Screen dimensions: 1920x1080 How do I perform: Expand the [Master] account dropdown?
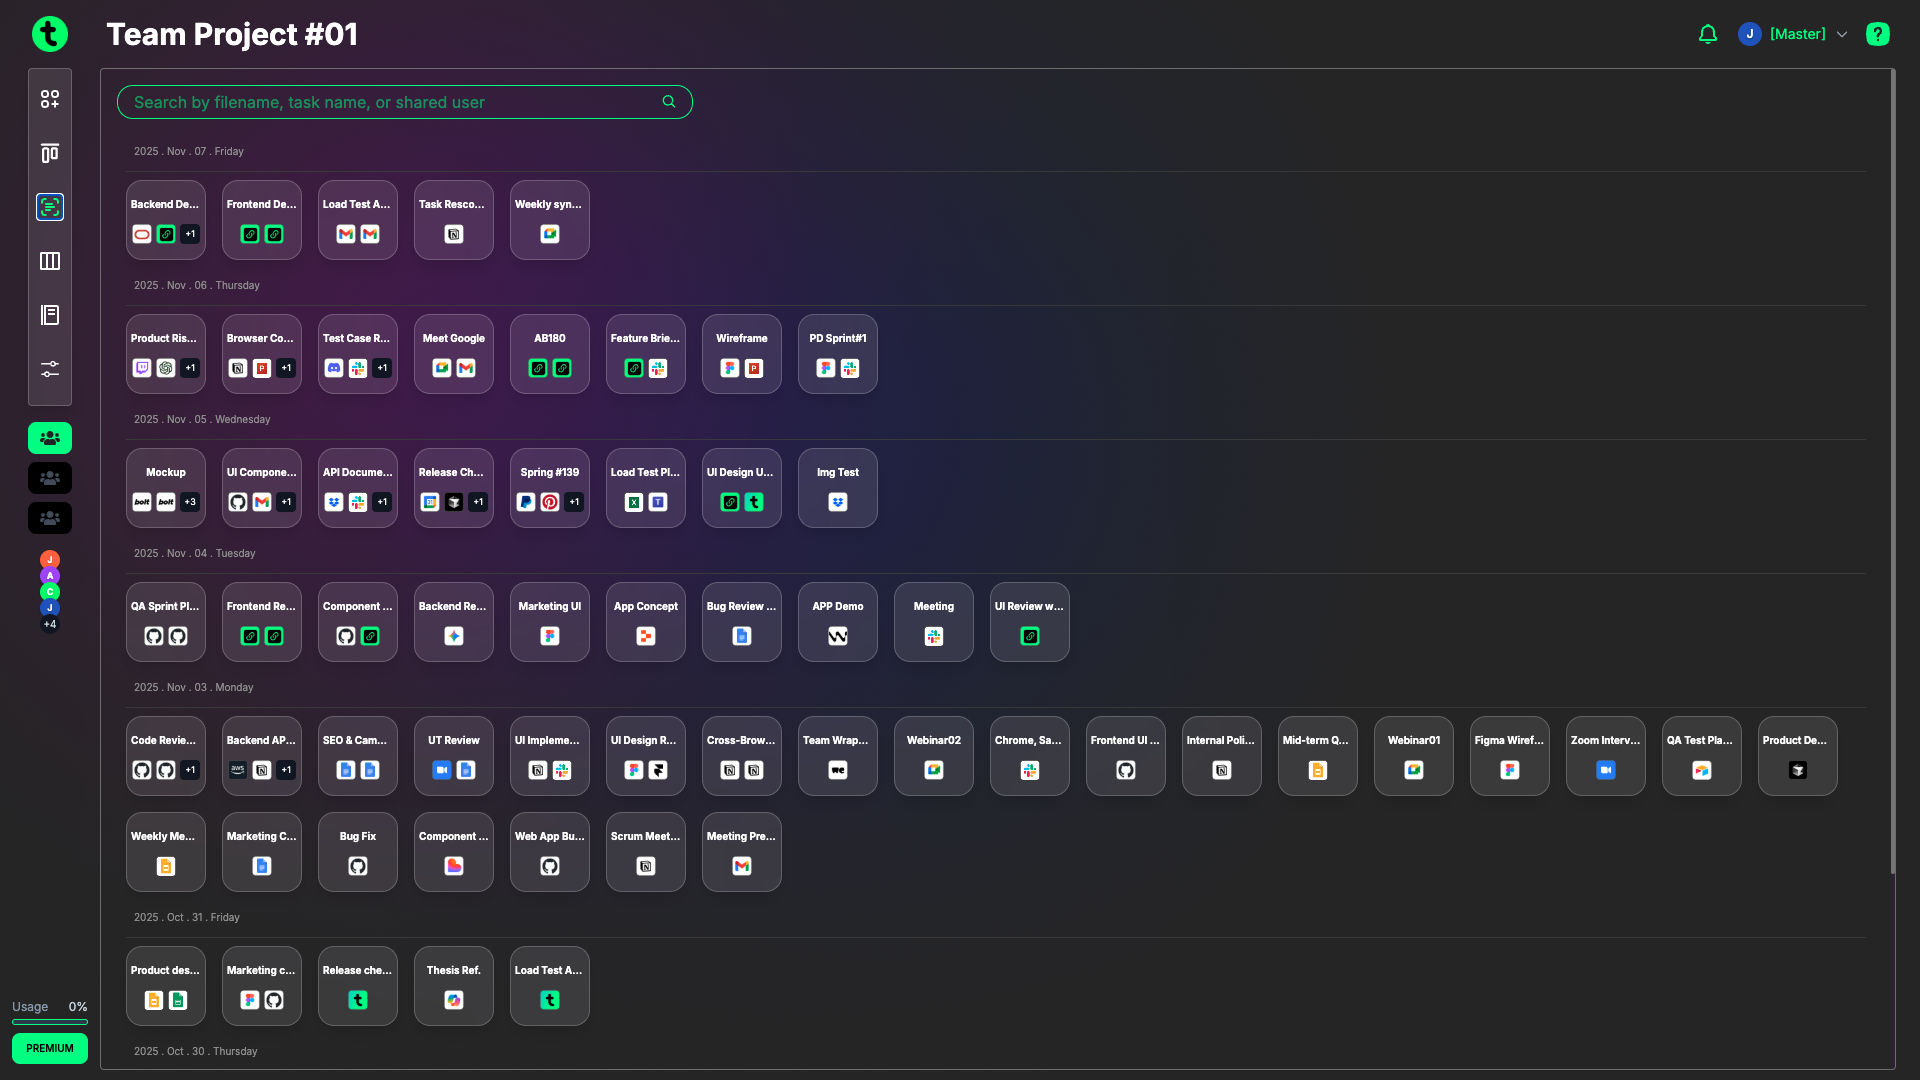tap(1843, 33)
